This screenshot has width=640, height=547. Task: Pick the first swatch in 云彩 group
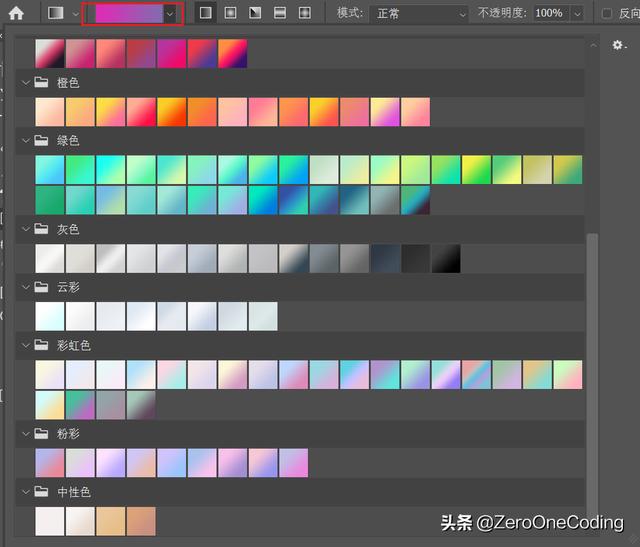click(50, 317)
